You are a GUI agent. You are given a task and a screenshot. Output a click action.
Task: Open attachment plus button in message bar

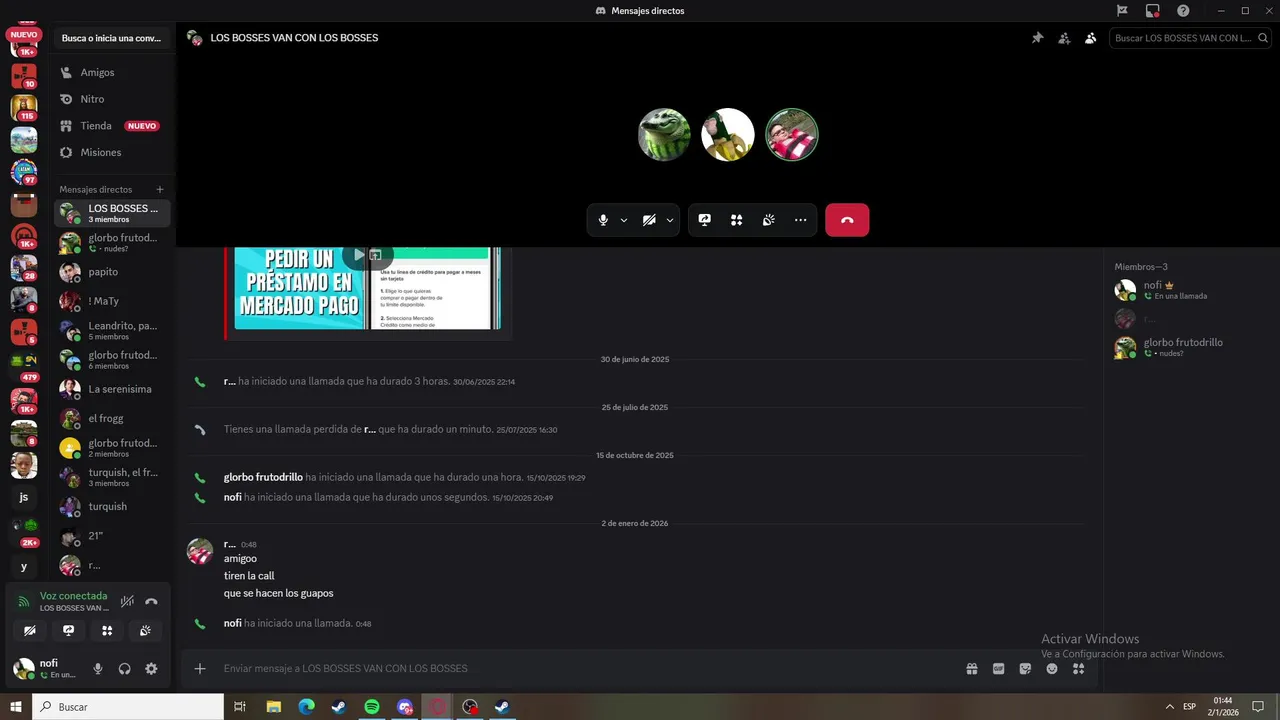pyautogui.click(x=200, y=668)
